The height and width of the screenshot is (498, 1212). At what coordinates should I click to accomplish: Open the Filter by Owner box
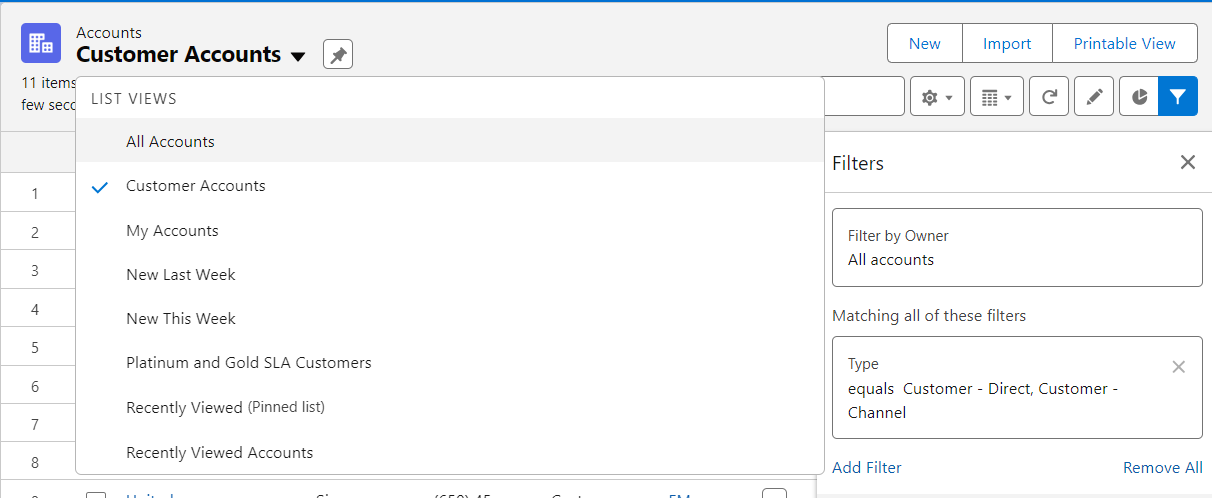(1017, 248)
